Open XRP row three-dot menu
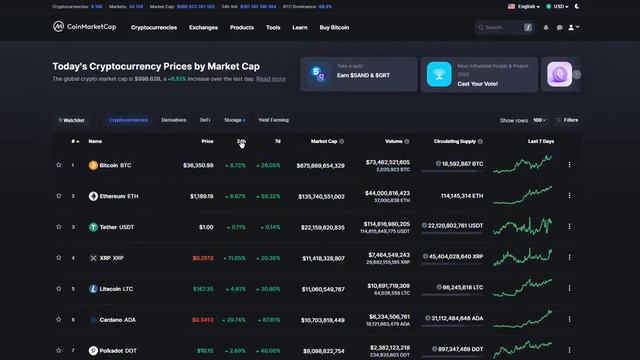 (569, 258)
